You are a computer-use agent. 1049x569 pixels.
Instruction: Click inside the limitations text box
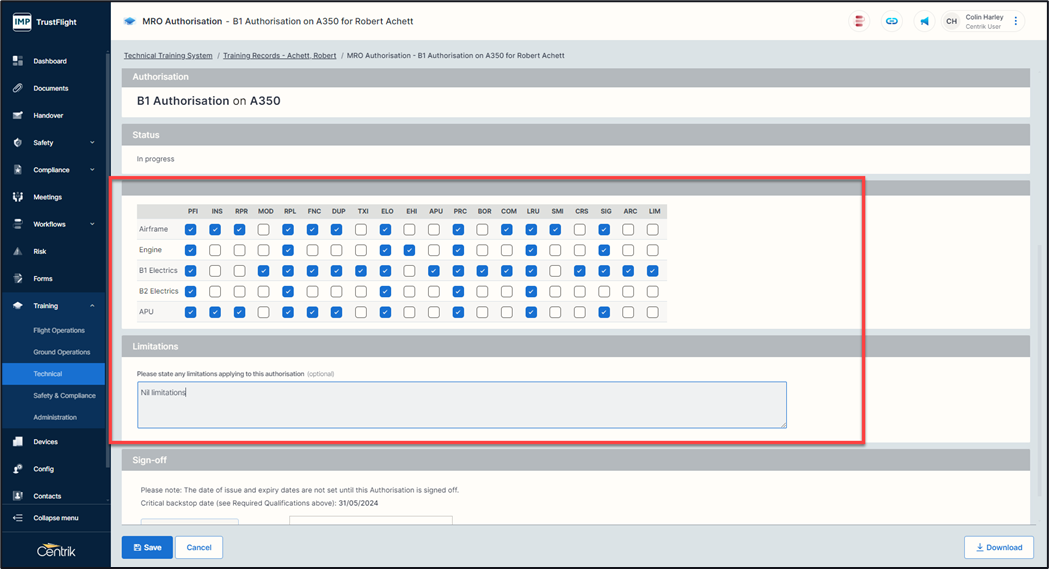click(x=461, y=405)
